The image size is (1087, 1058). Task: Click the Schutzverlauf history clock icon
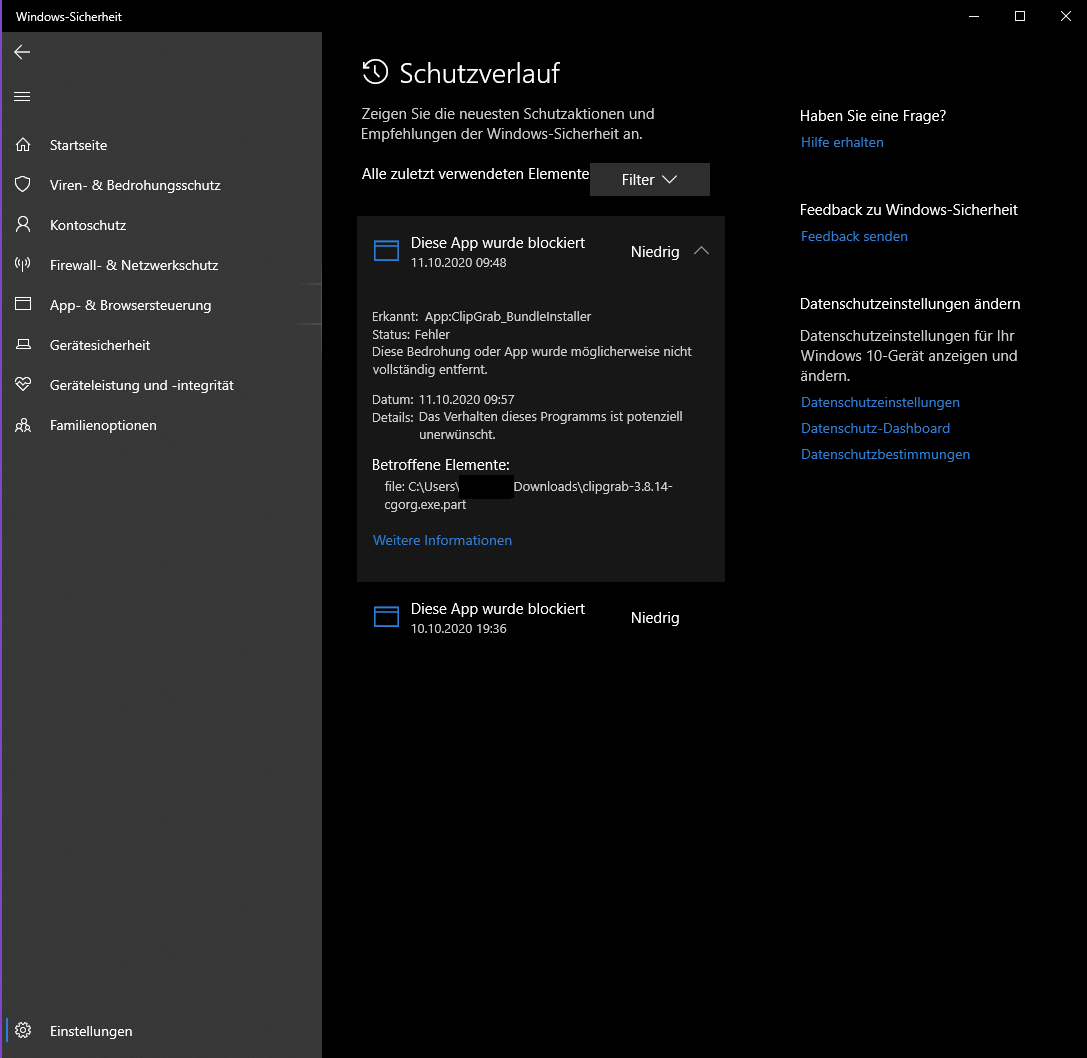[x=375, y=72]
